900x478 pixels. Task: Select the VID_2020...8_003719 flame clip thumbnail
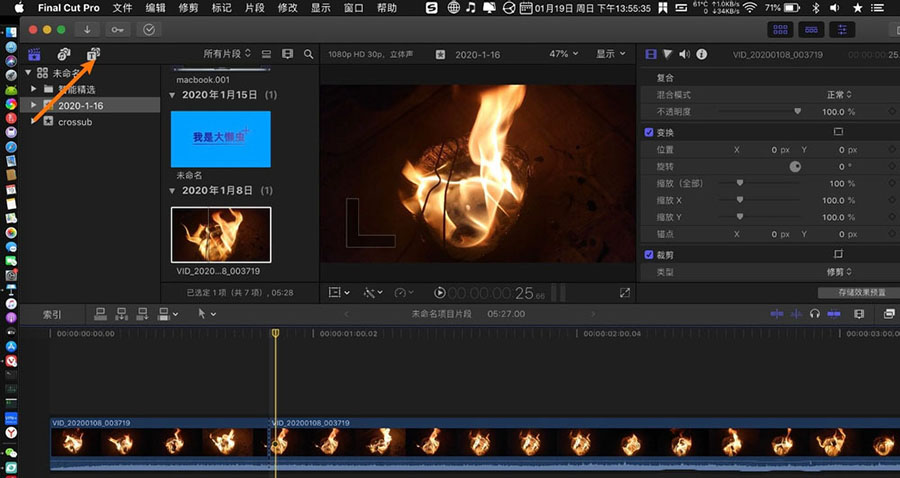221,235
